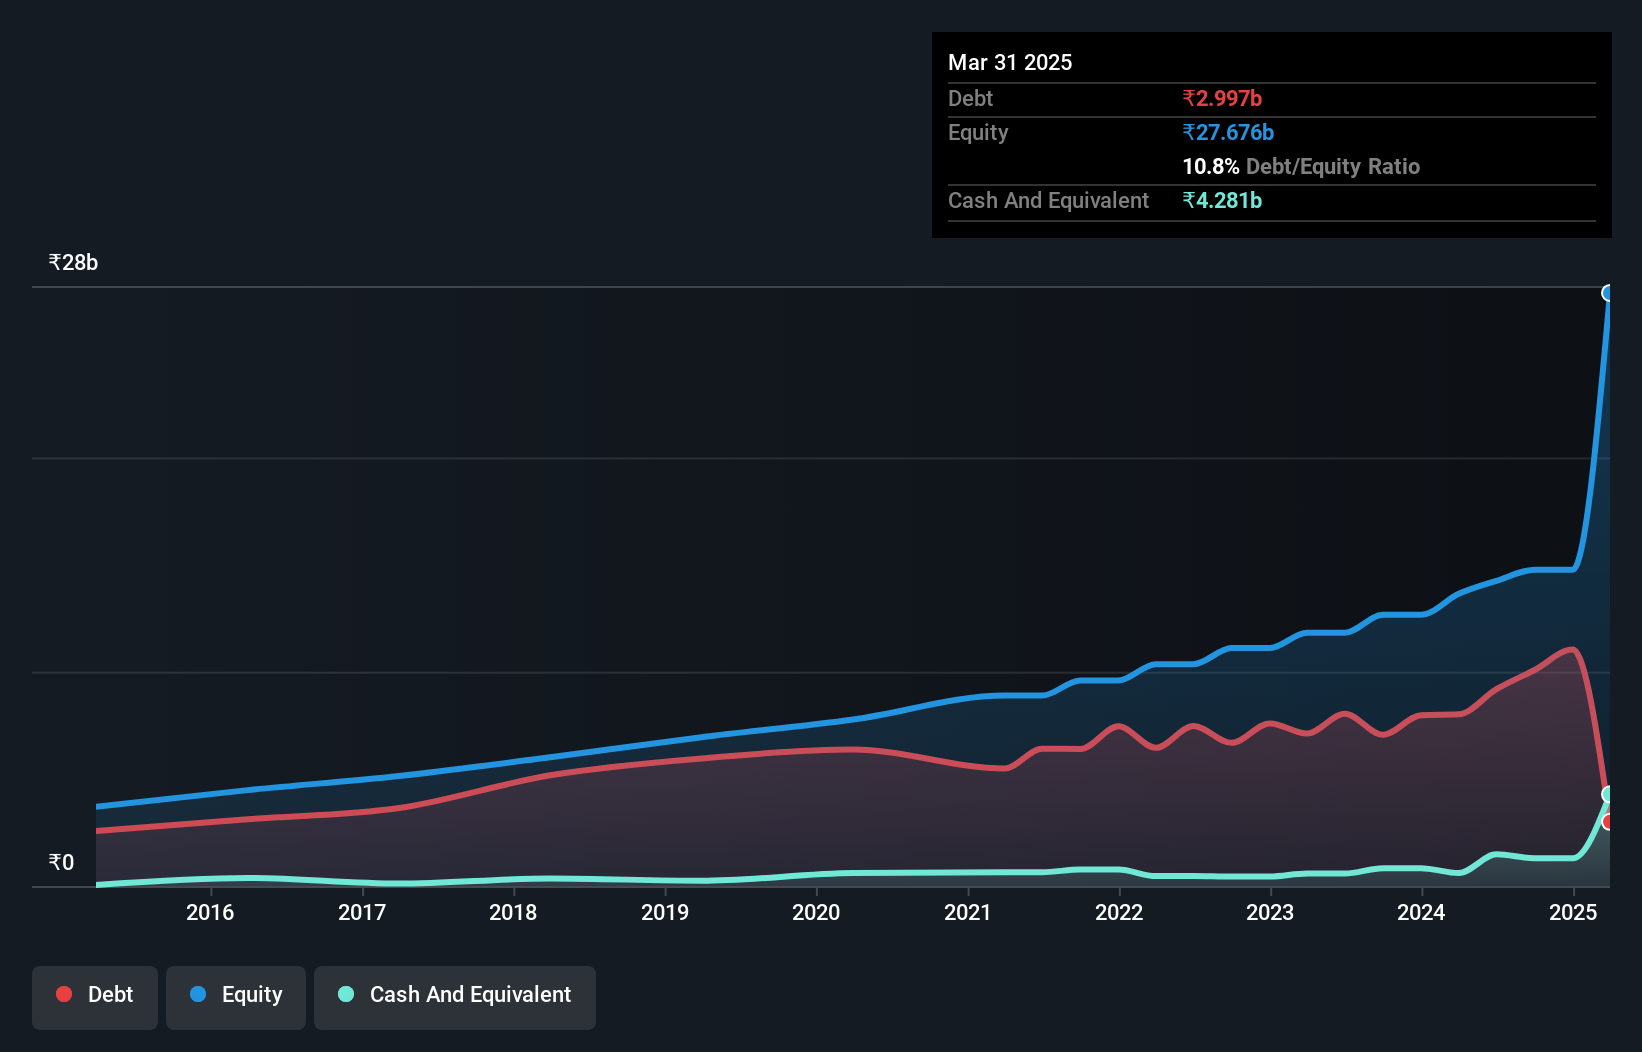Click the Mar 31 2025 tooltip header
Screen dimensions: 1642x1052
click(1010, 63)
